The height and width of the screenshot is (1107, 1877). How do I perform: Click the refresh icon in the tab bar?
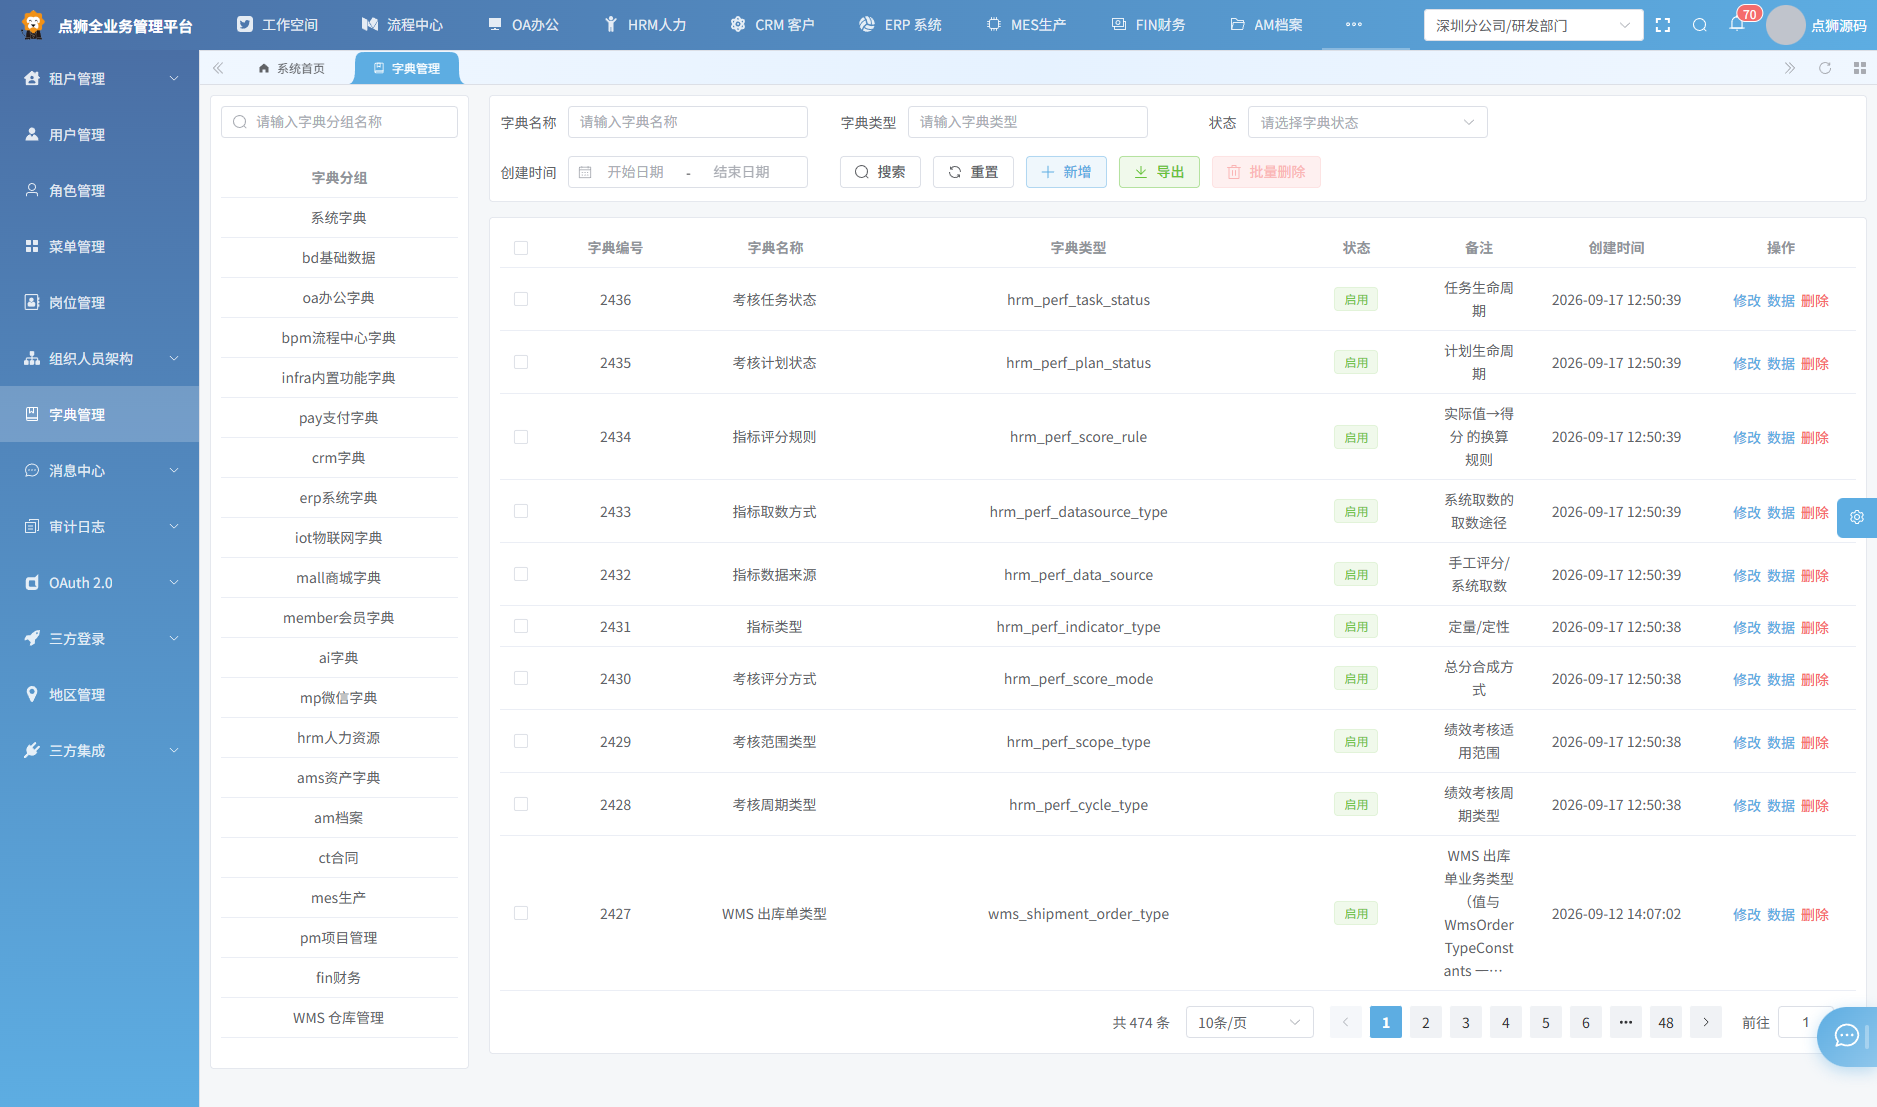1825,68
